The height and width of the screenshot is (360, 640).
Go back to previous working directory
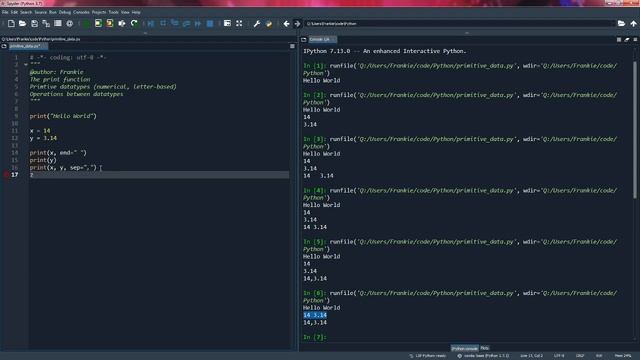[286, 24]
